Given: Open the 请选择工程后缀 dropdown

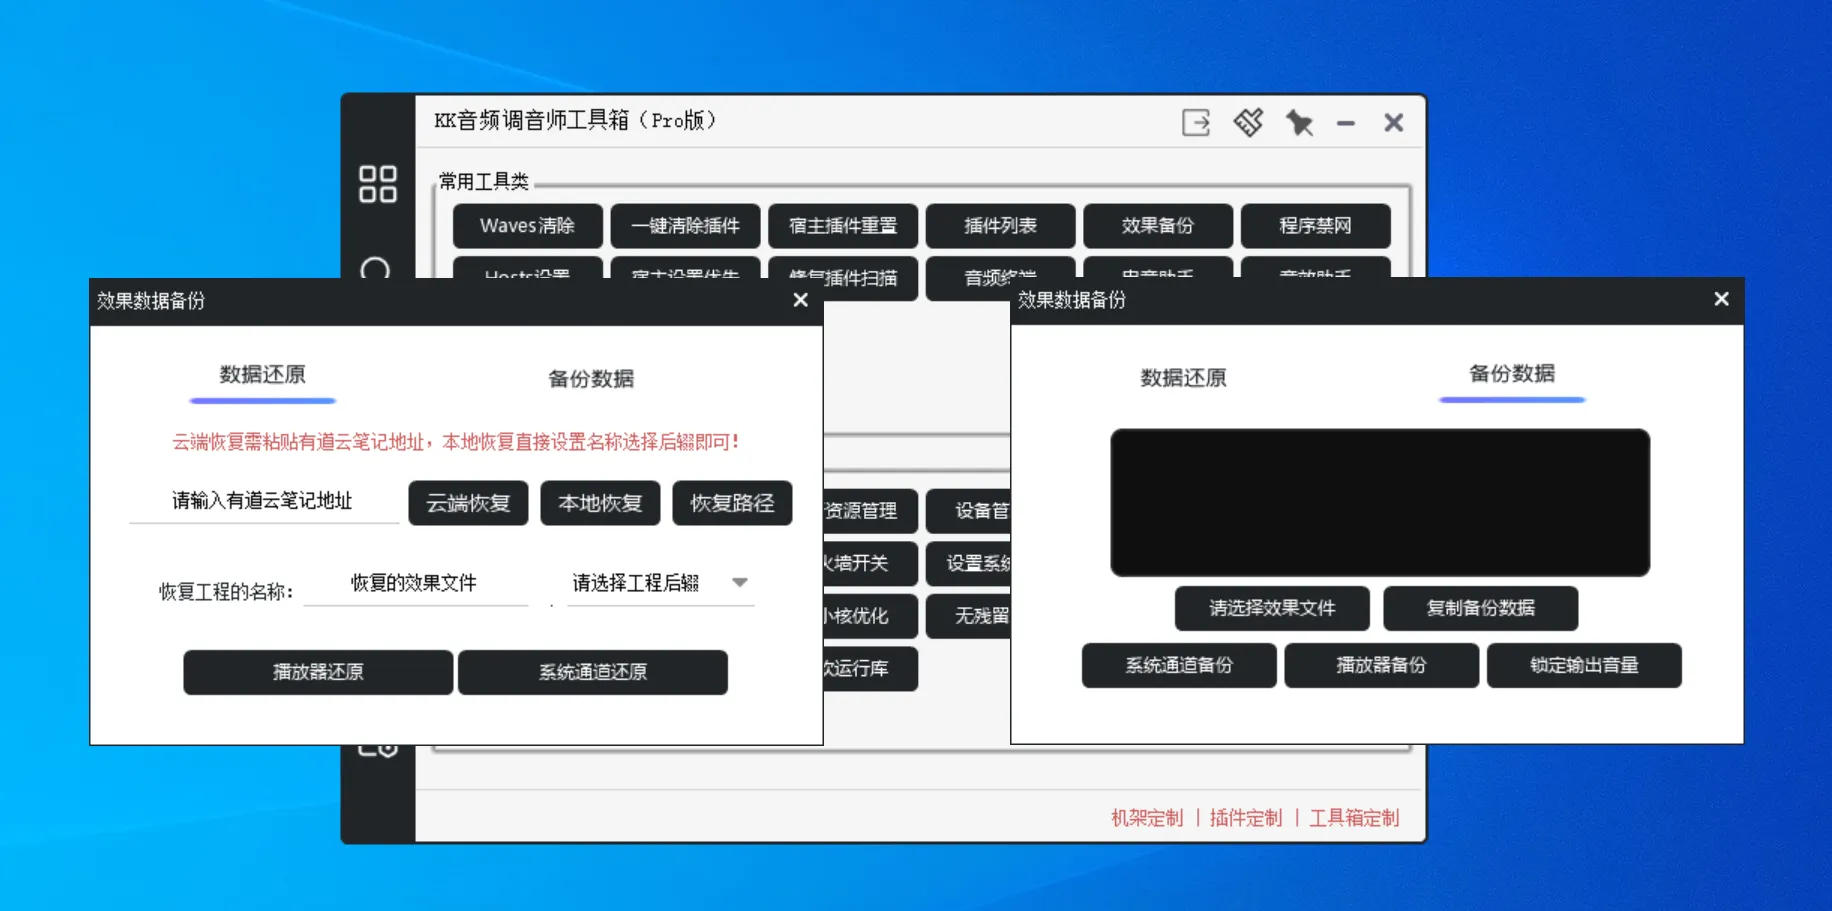Looking at the screenshot, I should coord(661,583).
